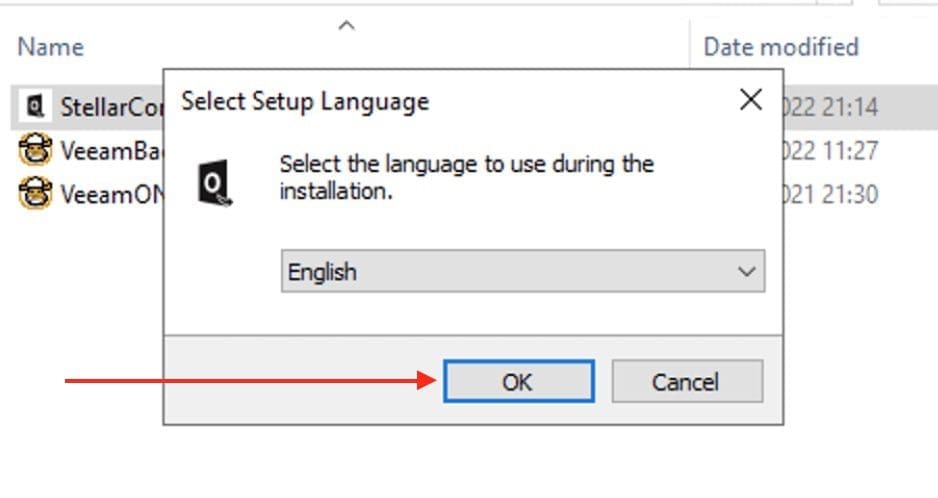Click the StellarCon installer file icon
This screenshot has height=498, width=938.
tap(34, 105)
